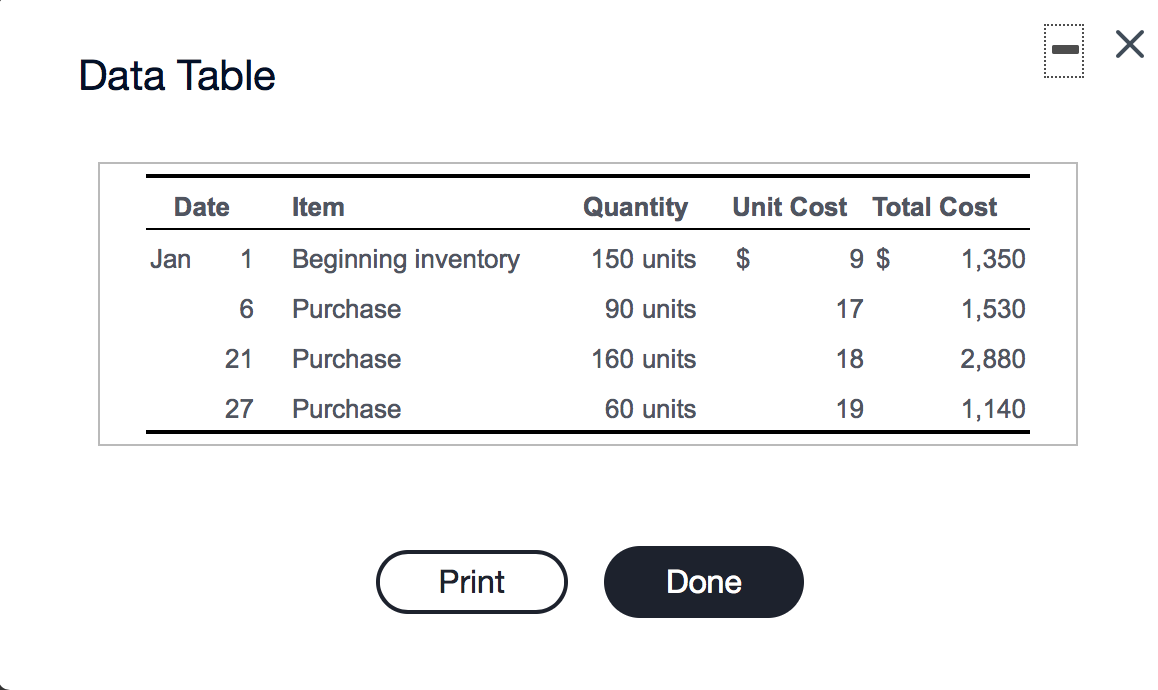Select the 150 units quantity value
1158x690 pixels.
(644, 259)
